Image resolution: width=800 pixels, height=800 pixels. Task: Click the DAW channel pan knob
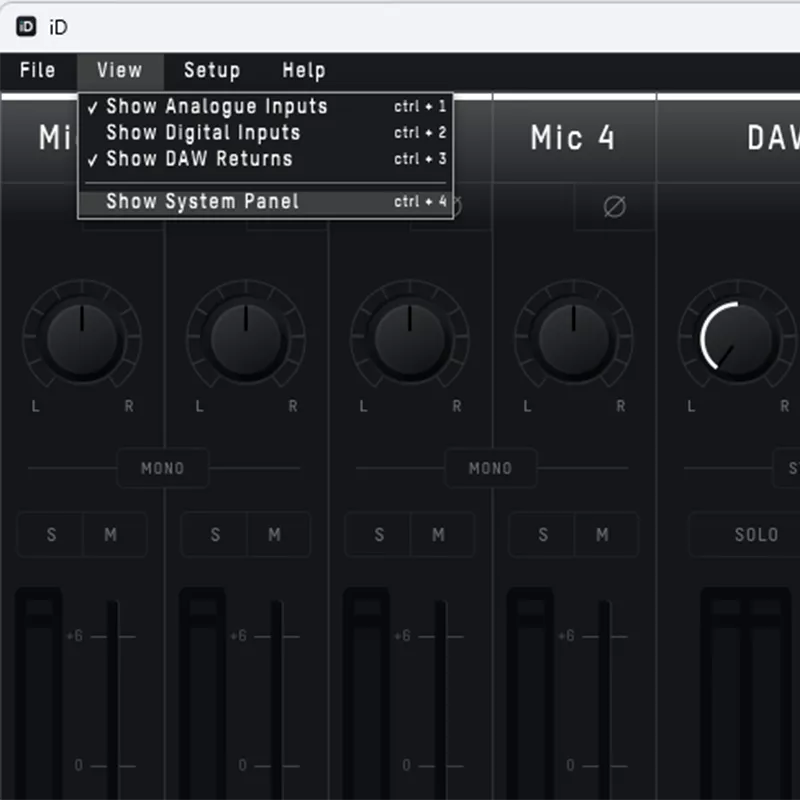pyautogui.click(x=737, y=338)
